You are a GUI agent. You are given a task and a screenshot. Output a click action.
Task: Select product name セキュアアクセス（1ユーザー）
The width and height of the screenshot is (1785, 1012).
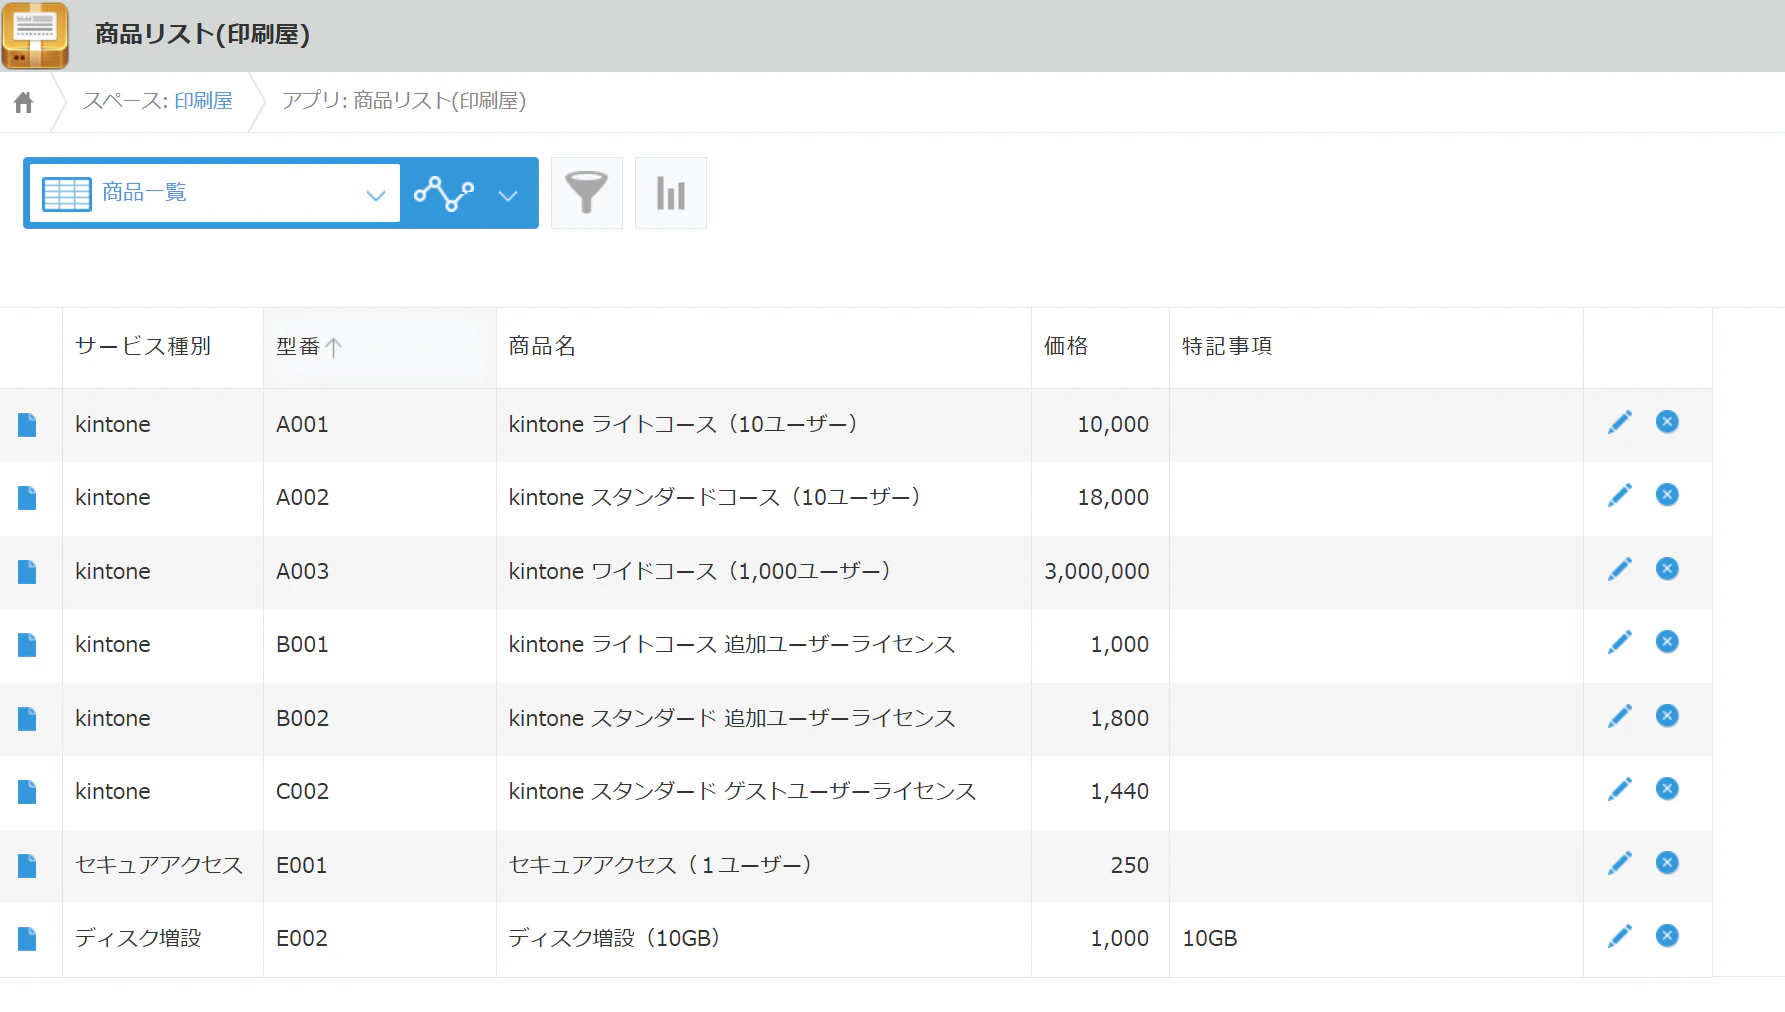(660, 866)
